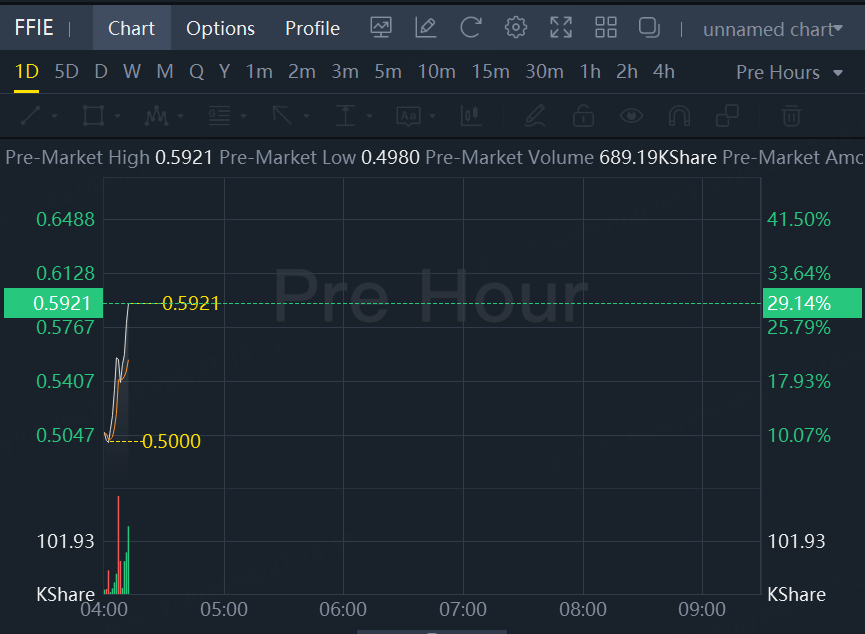Viewport: 865px width, 634px height.
Task: Select the wave pattern drawing tool
Action: point(156,116)
